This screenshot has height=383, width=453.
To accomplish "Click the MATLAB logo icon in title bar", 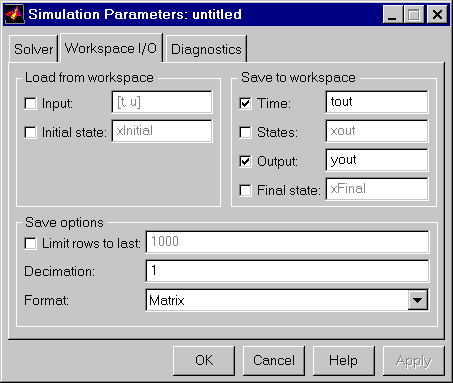I will coord(15,14).
